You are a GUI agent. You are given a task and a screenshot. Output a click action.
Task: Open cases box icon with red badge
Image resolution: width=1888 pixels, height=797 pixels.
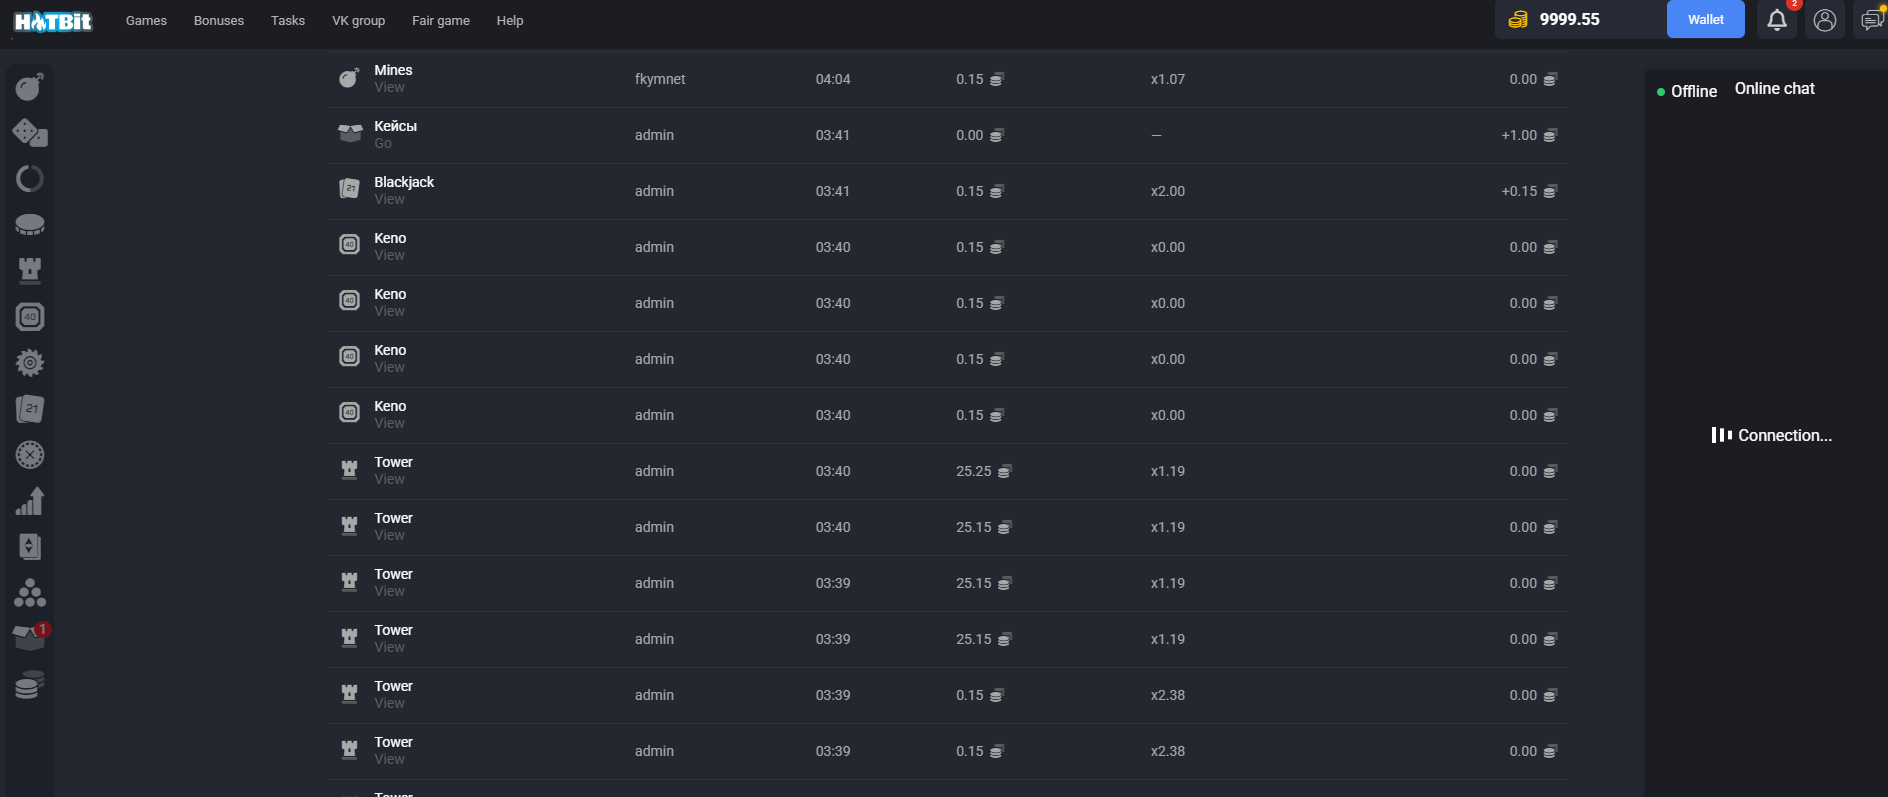coord(30,637)
